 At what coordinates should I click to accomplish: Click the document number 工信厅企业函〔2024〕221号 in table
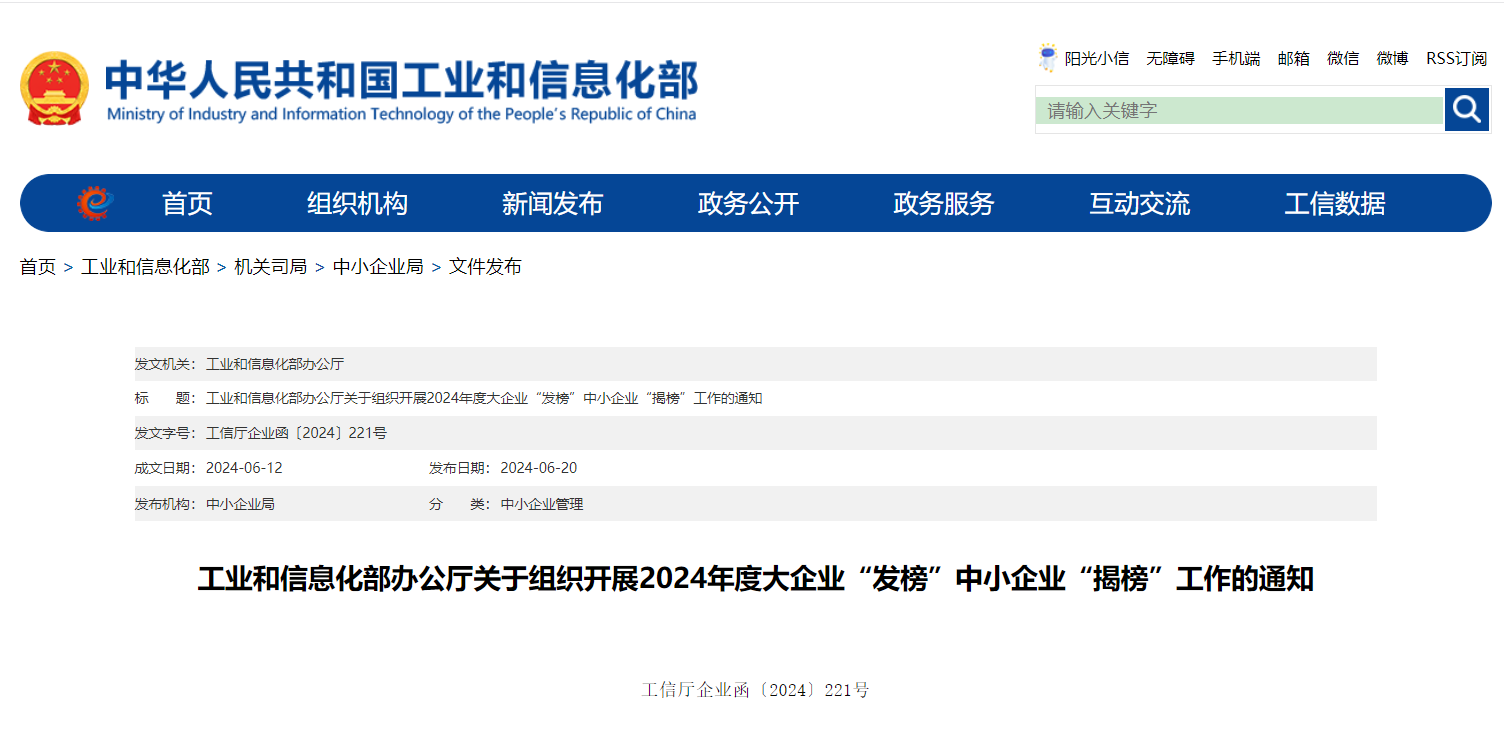[x=296, y=433]
